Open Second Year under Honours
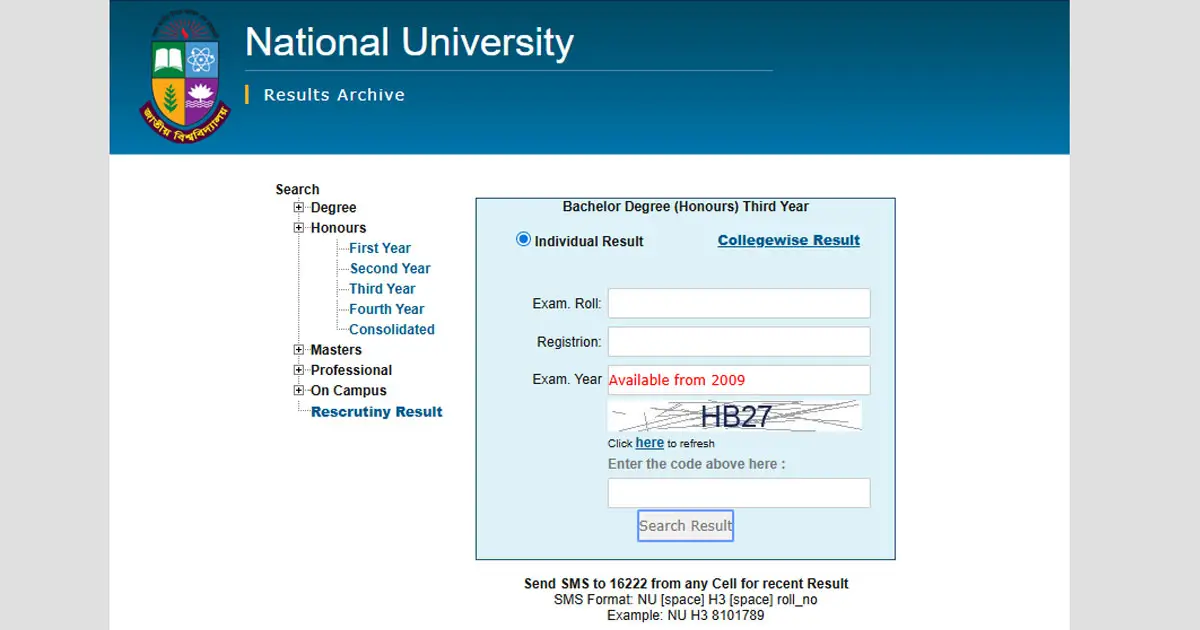 click(390, 268)
